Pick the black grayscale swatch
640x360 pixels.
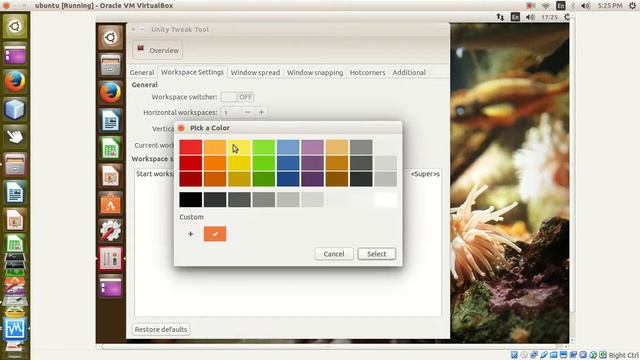tap(191, 200)
